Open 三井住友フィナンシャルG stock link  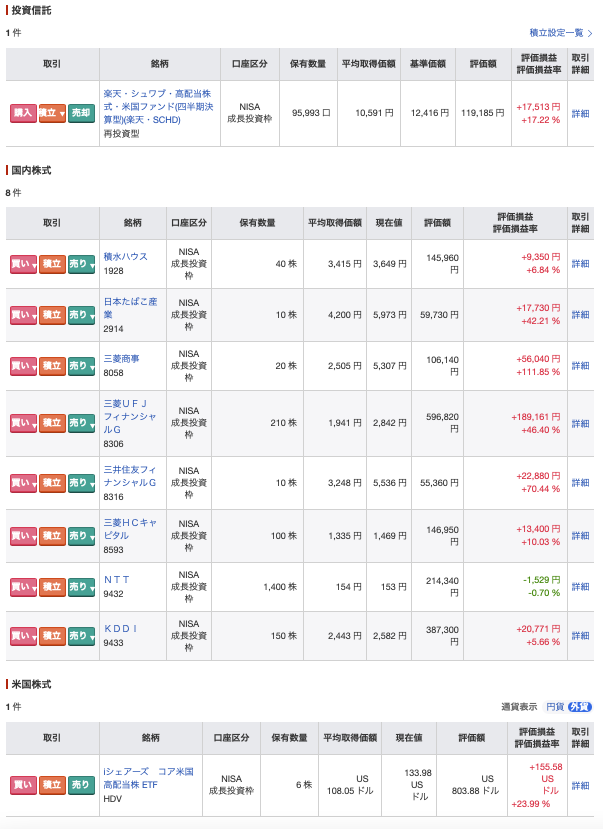129,476
